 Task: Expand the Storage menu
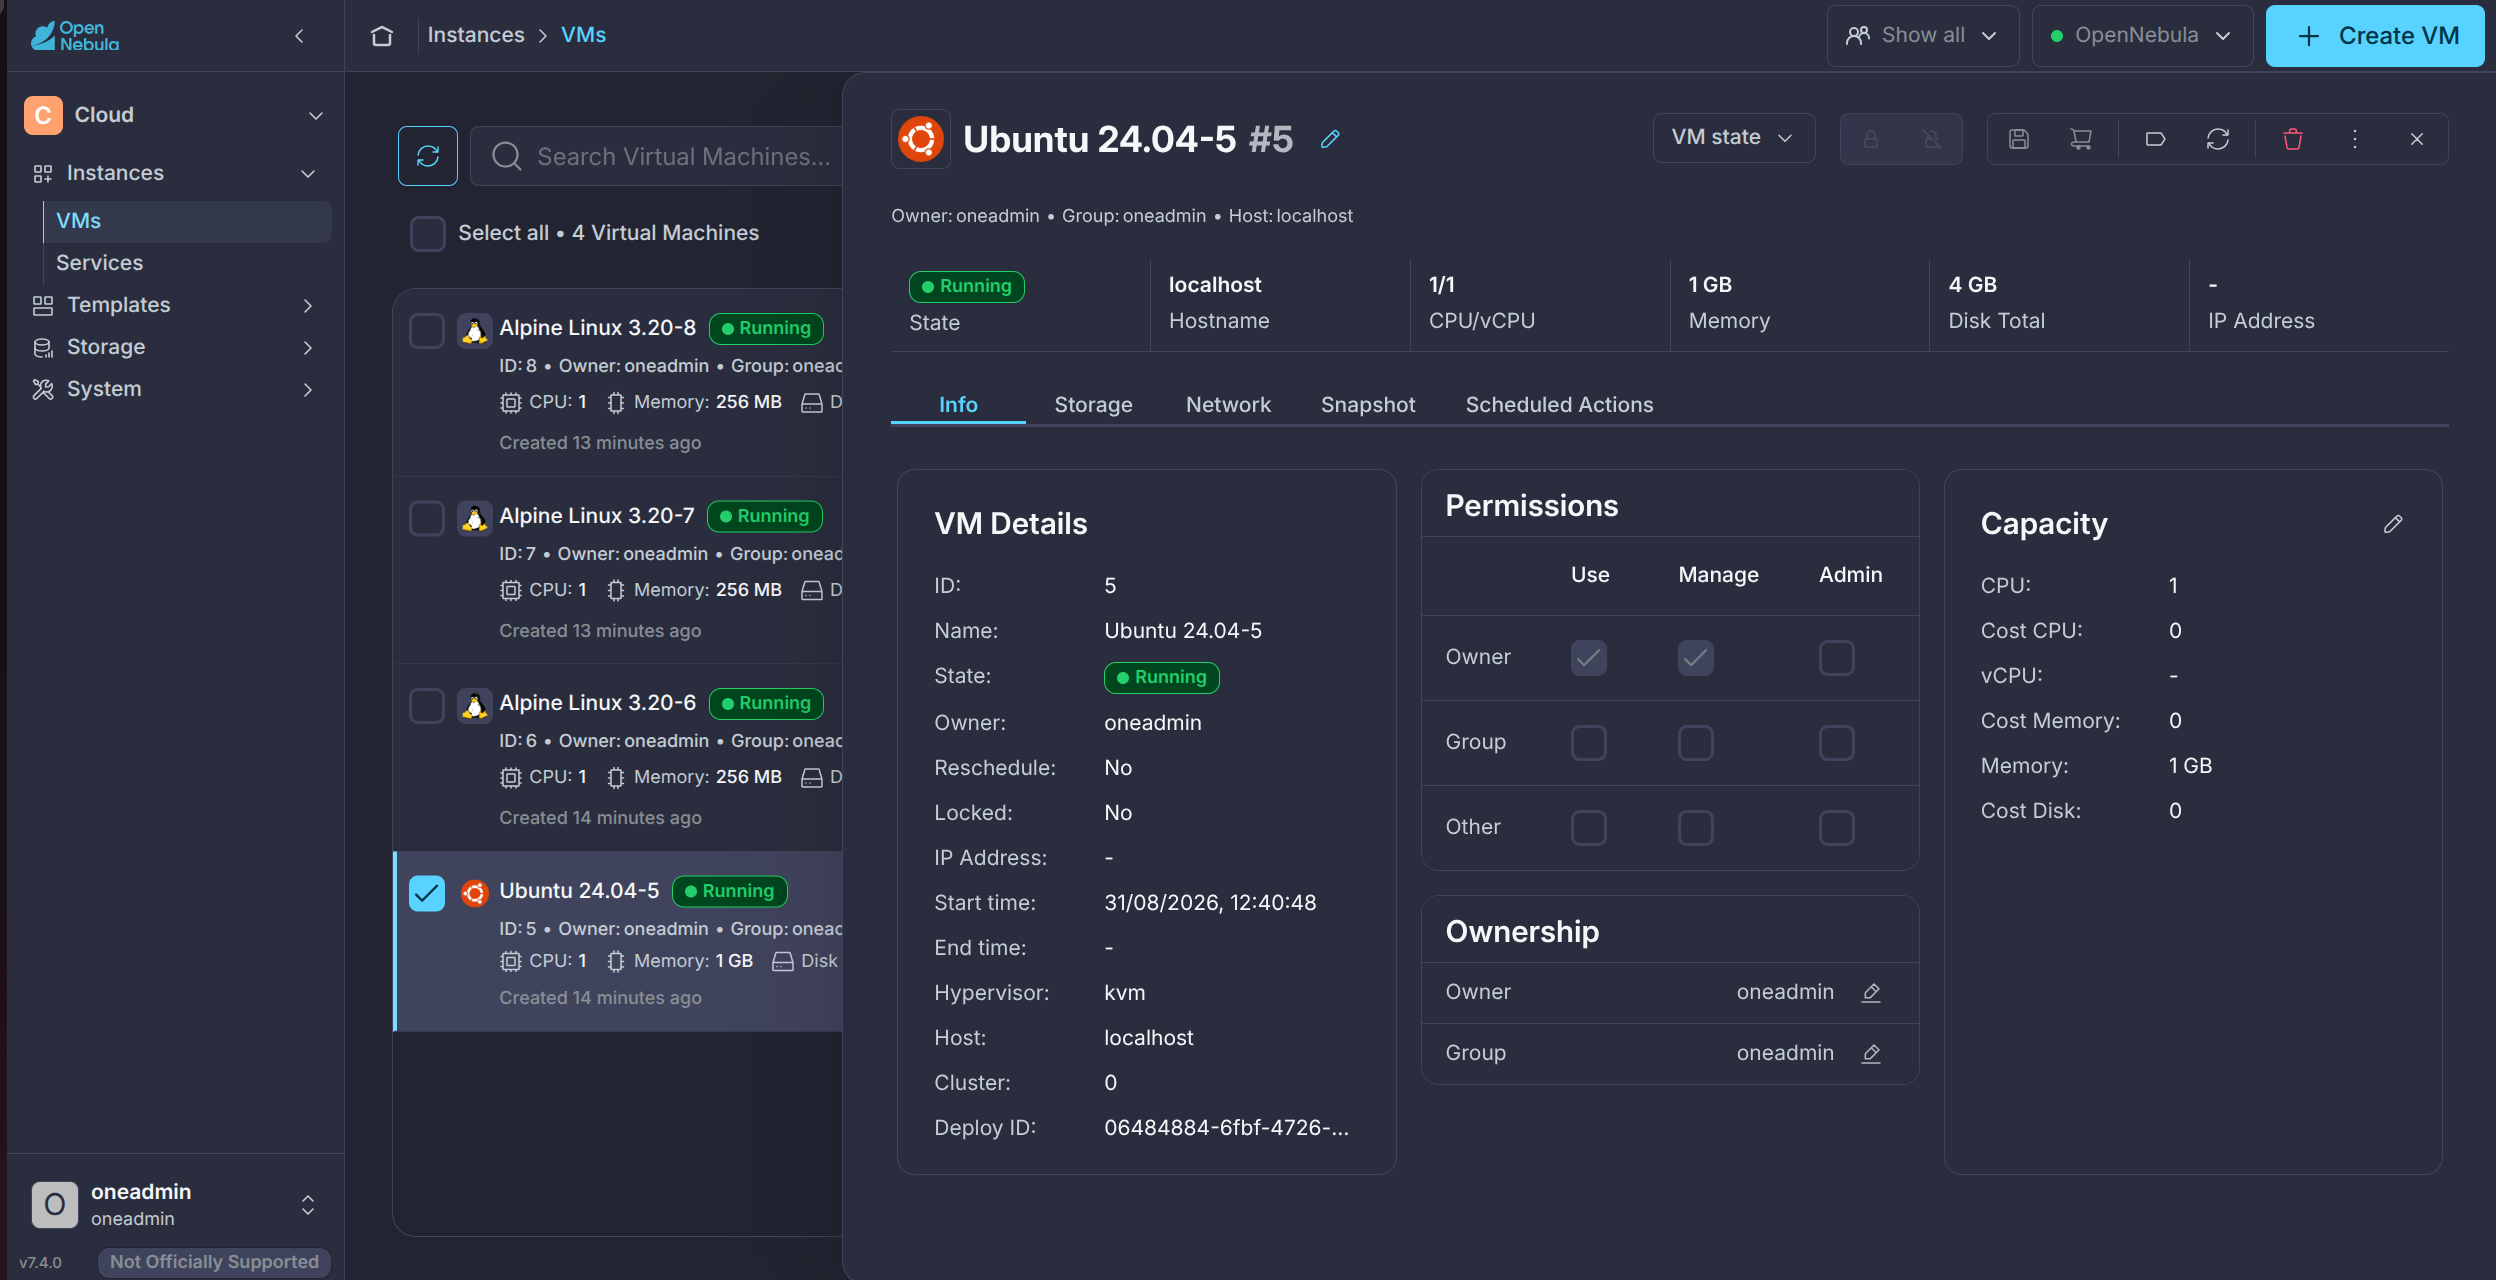[x=308, y=348]
